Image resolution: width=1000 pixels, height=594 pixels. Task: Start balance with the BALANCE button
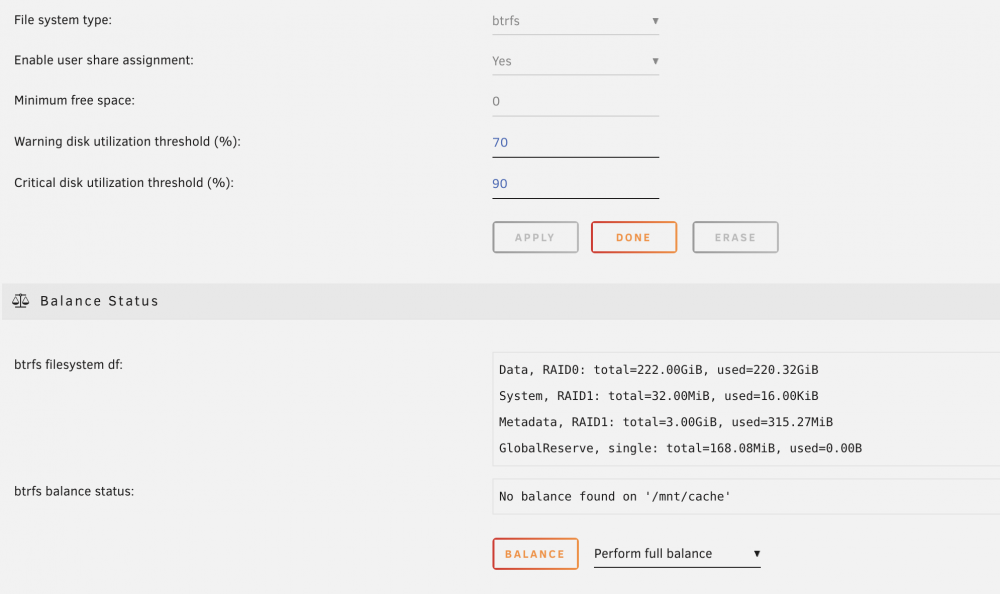coord(535,554)
